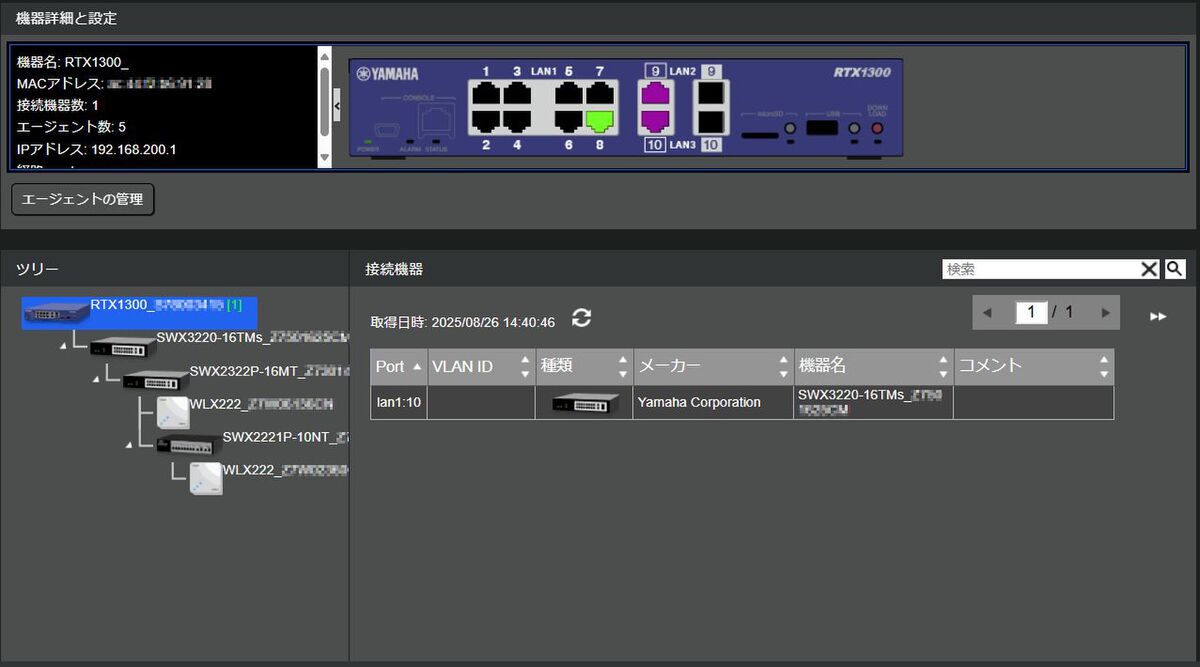Click the SWX2221P-10NT switch icon
The image size is (1200, 667).
click(x=188, y=445)
